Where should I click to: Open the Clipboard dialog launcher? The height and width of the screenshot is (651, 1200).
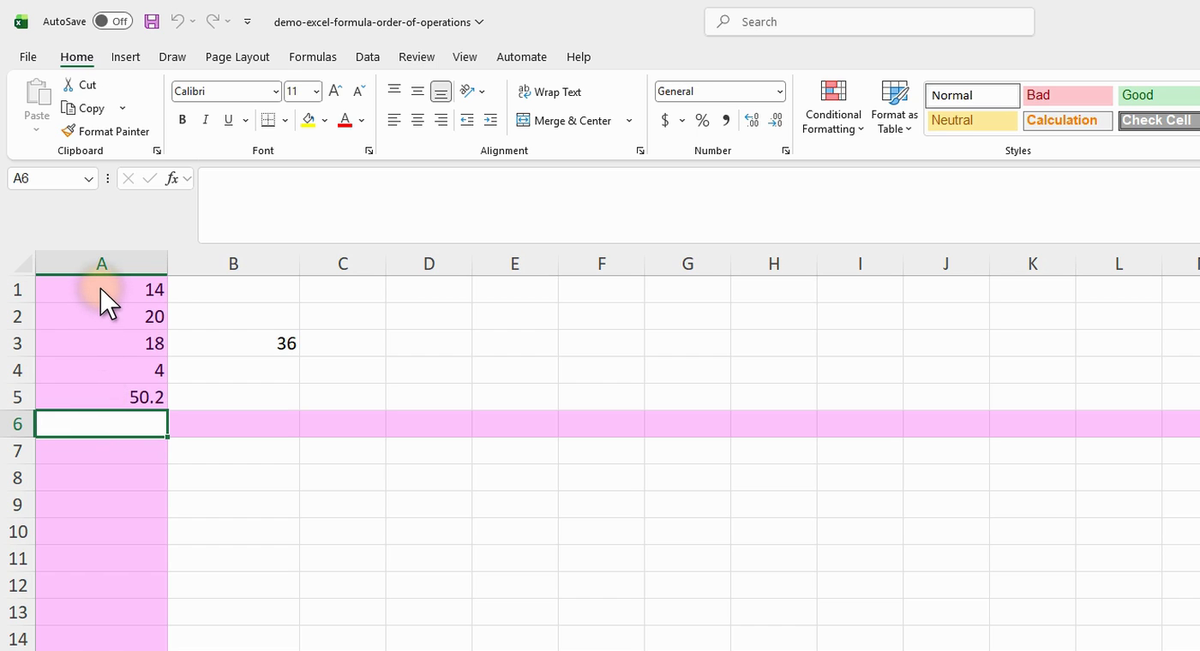tap(157, 150)
